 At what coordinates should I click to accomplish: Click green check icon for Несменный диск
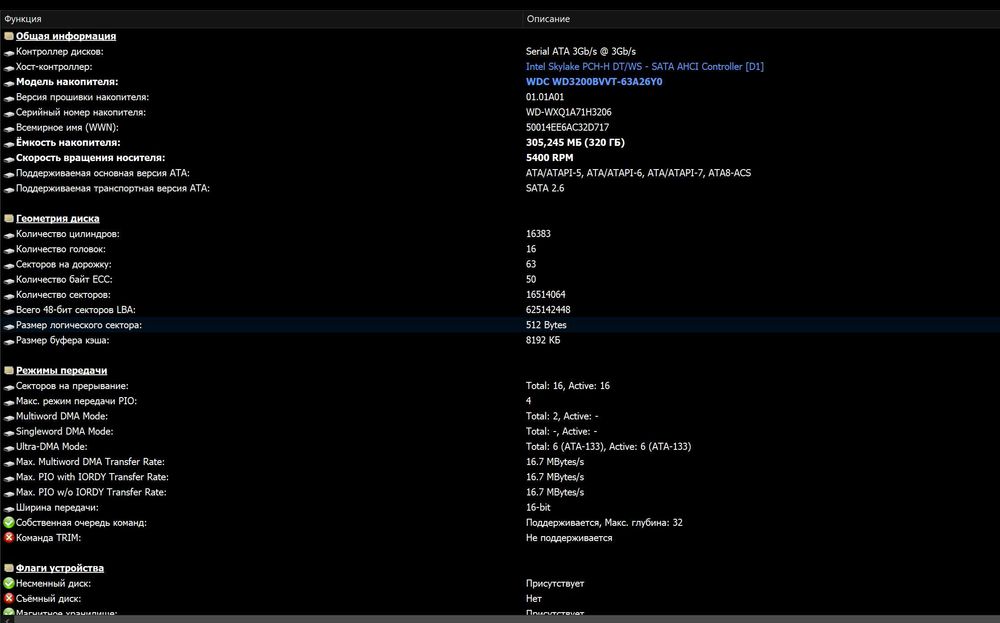pyautogui.click(x=9, y=583)
